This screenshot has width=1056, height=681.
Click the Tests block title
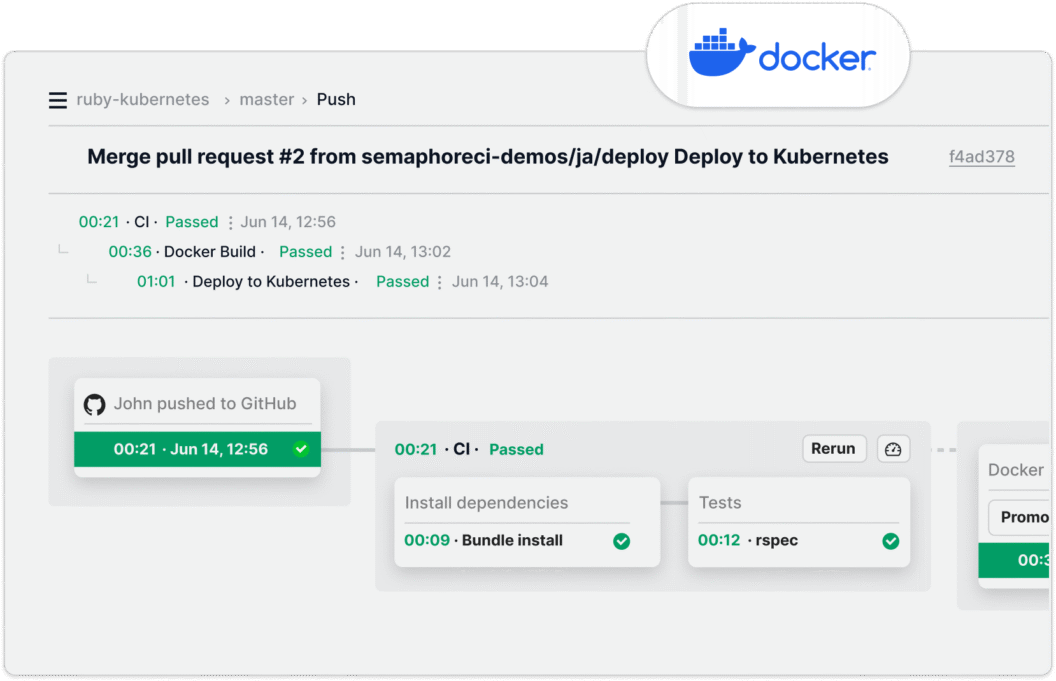pos(720,502)
